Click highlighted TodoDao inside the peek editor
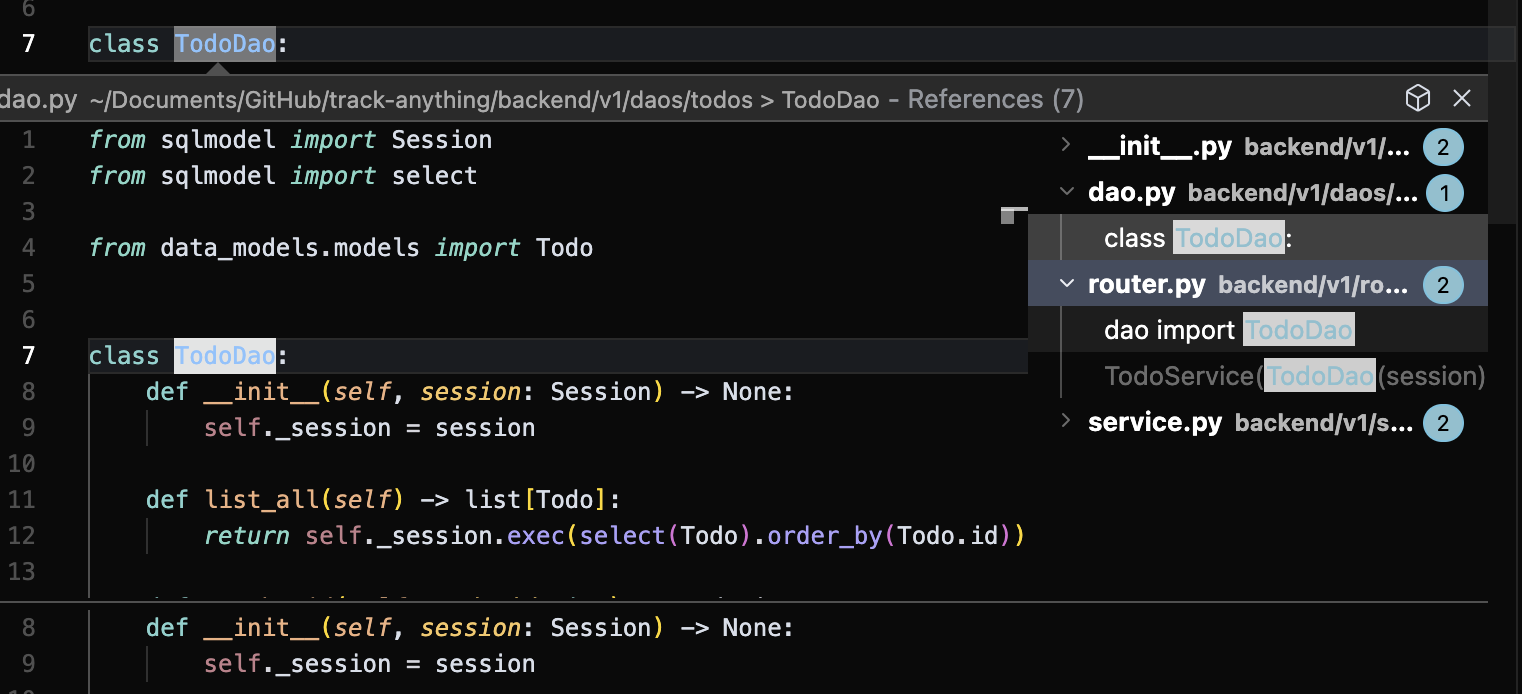 (225, 355)
